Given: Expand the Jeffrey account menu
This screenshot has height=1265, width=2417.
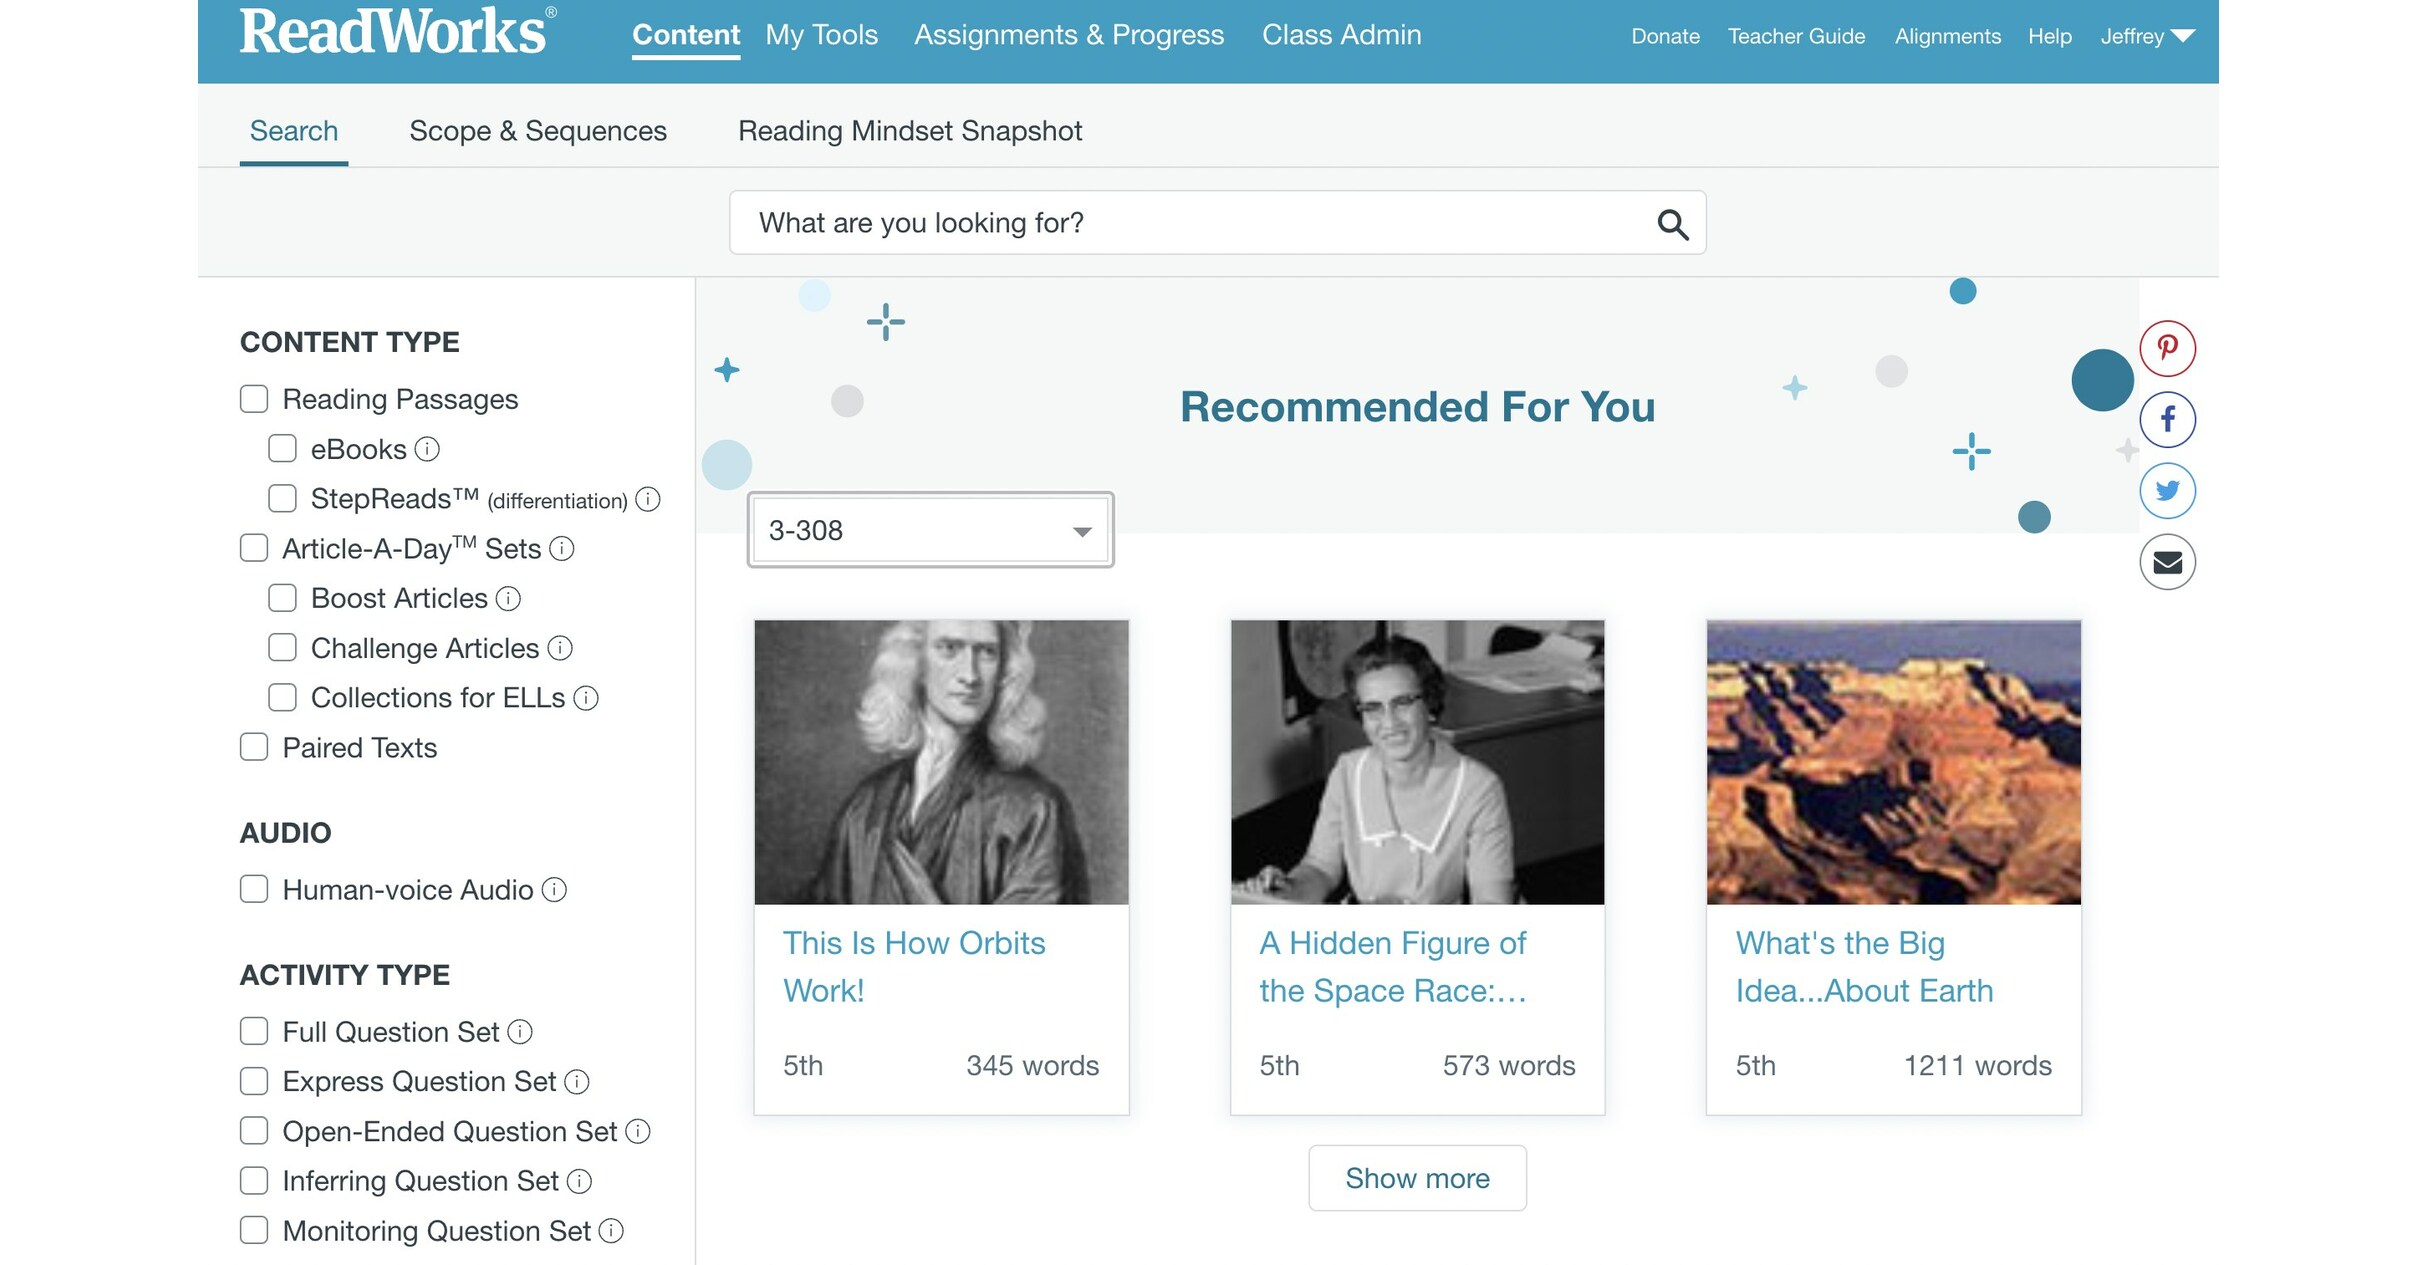Looking at the screenshot, I should point(2146,36).
